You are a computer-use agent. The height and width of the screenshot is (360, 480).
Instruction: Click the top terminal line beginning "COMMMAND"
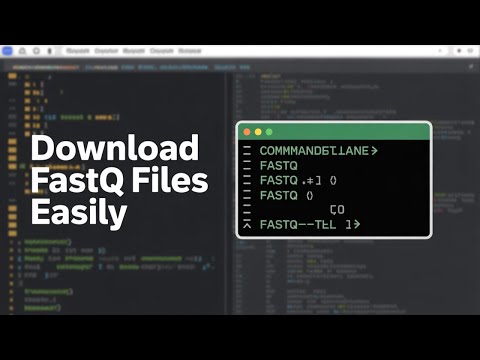319,151
